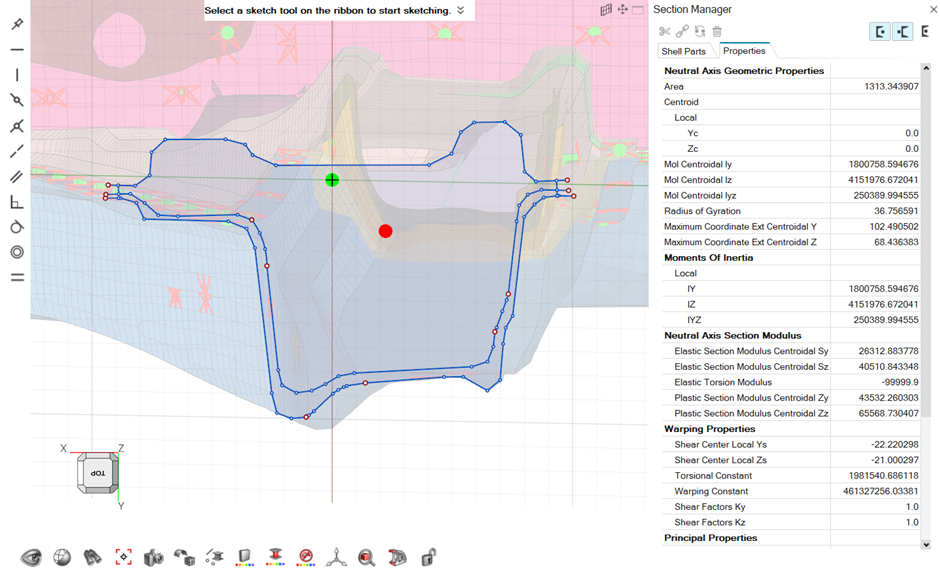The width and height of the screenshot is (940, 576).
Task: Select the perpendicular constraint tool
Action: tap(17, 203)
